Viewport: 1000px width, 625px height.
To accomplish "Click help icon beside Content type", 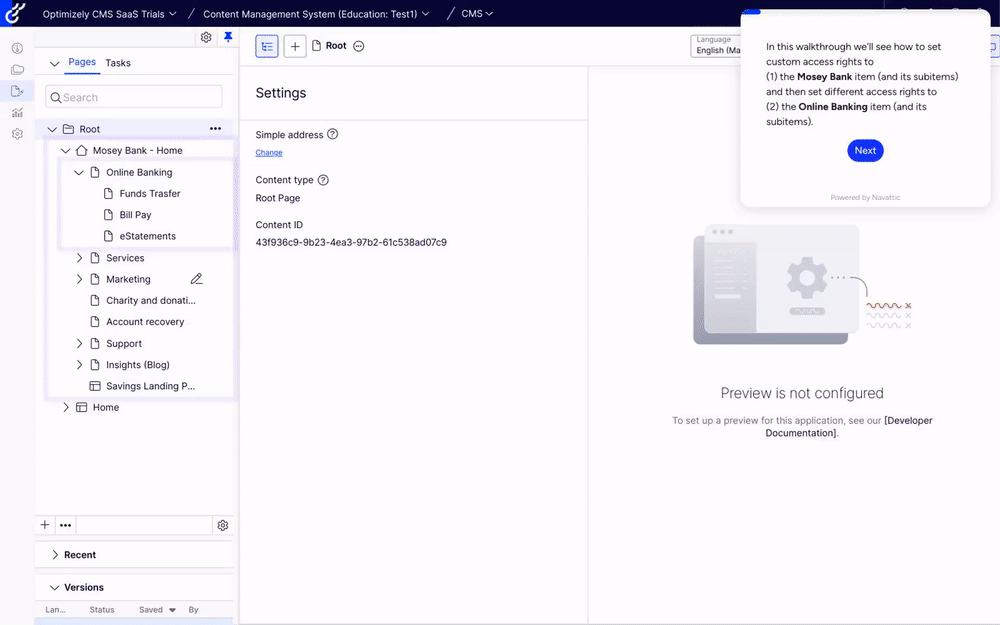I will click(323, 180).
